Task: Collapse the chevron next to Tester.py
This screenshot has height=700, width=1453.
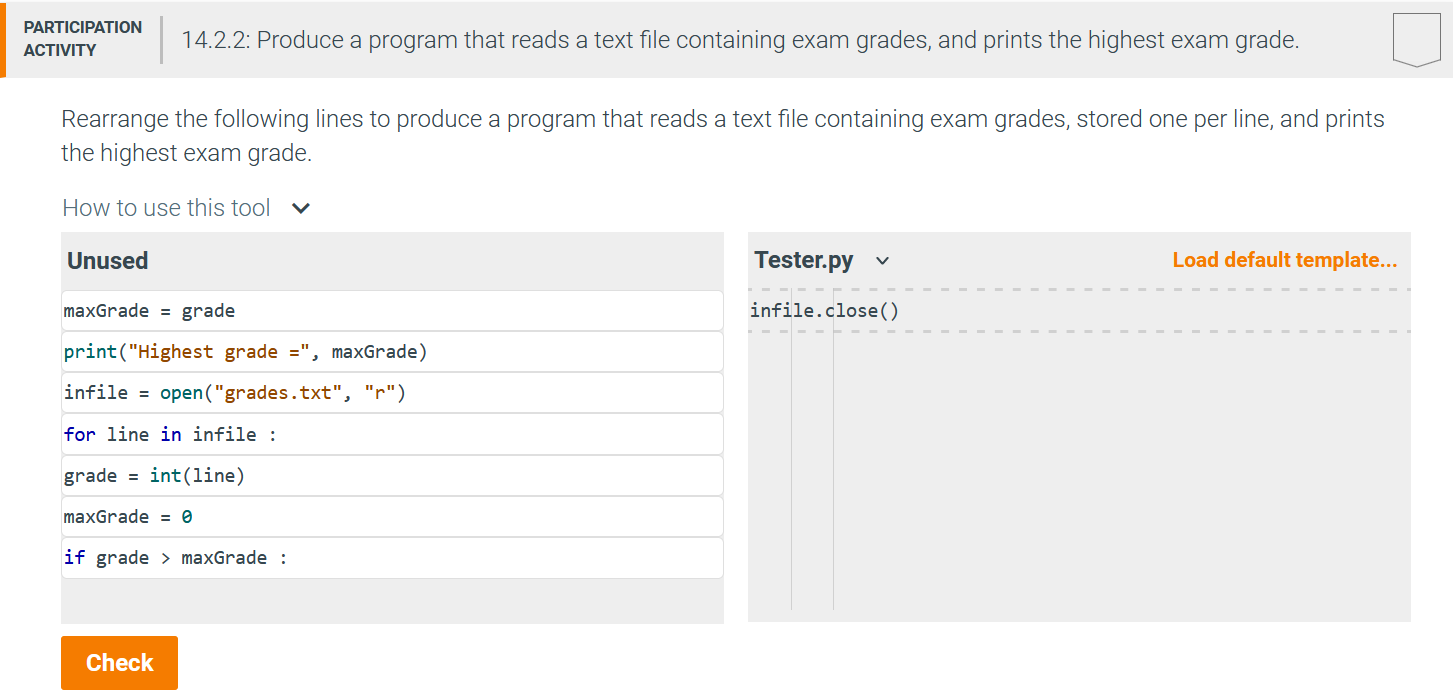Action: click(881, 260)
